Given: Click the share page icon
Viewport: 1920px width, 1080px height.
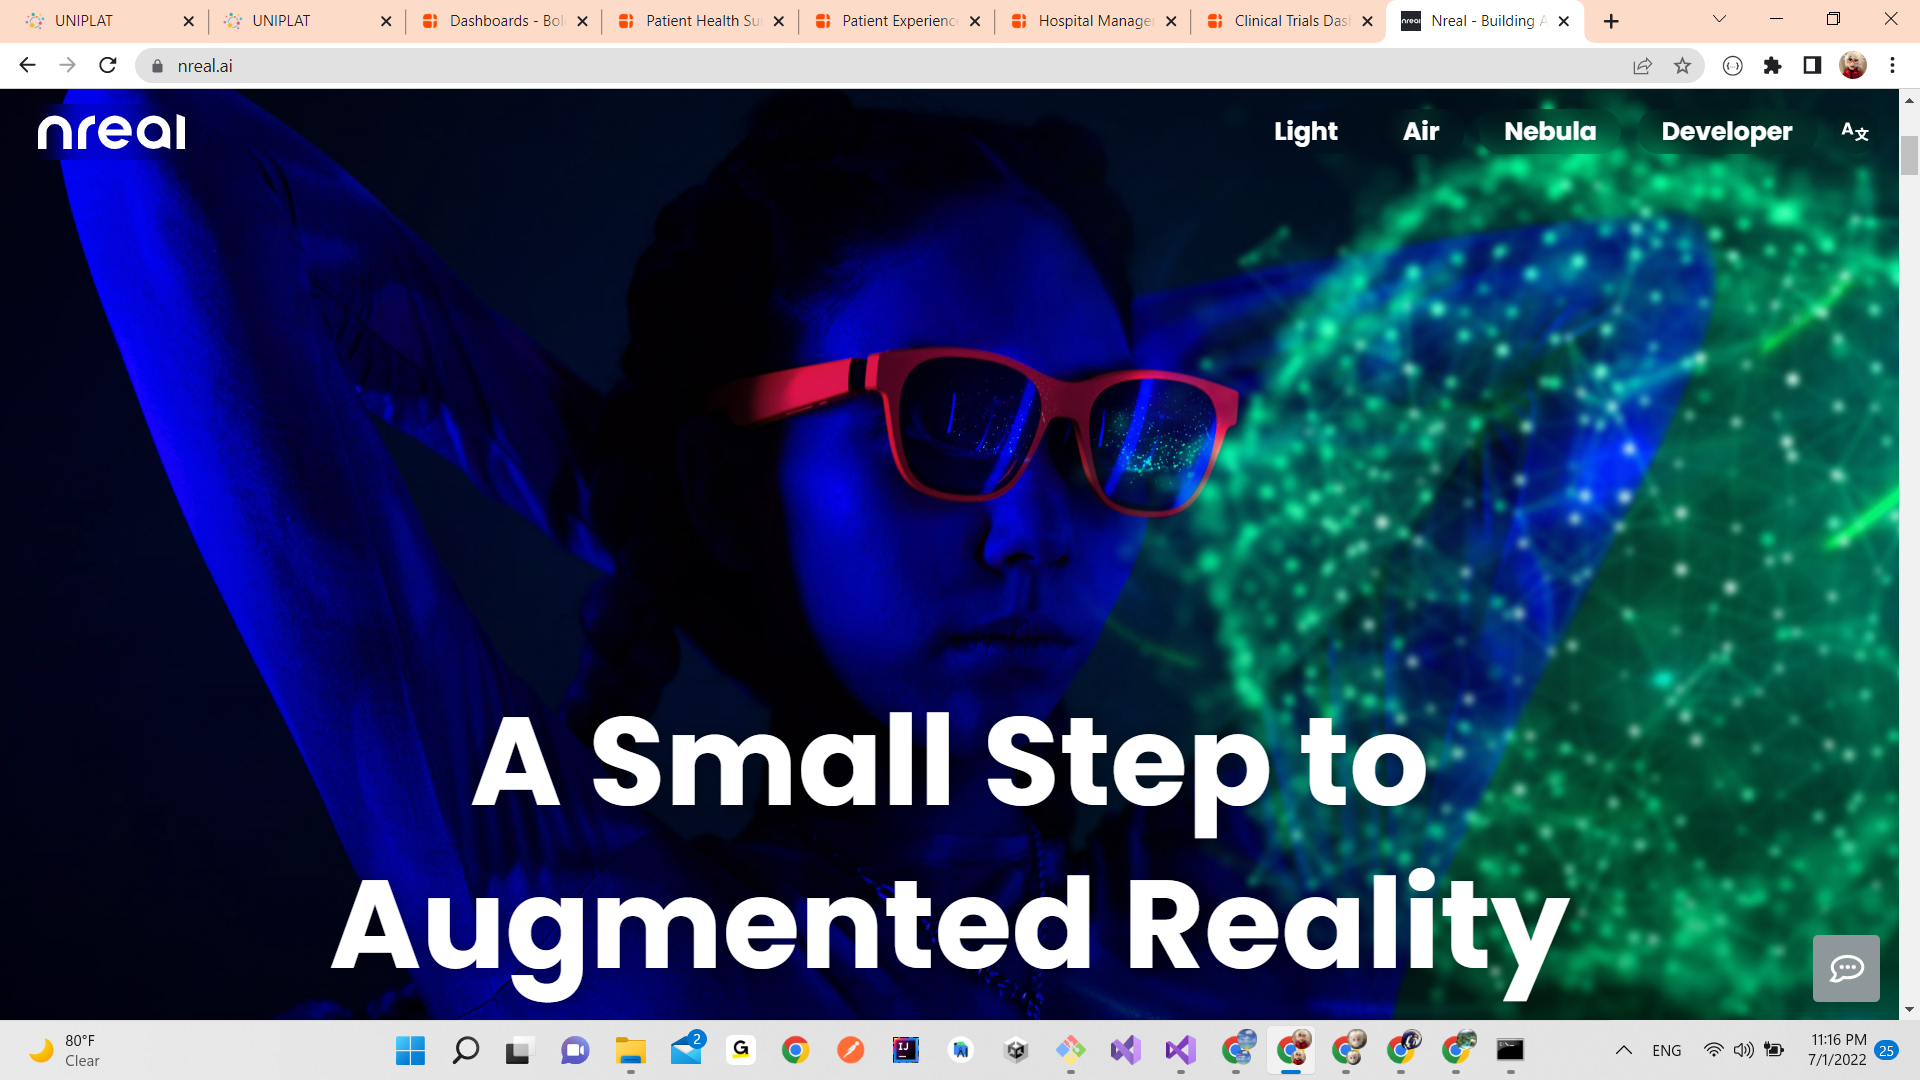Looking at the screenshot, I should pos(1642,66).
